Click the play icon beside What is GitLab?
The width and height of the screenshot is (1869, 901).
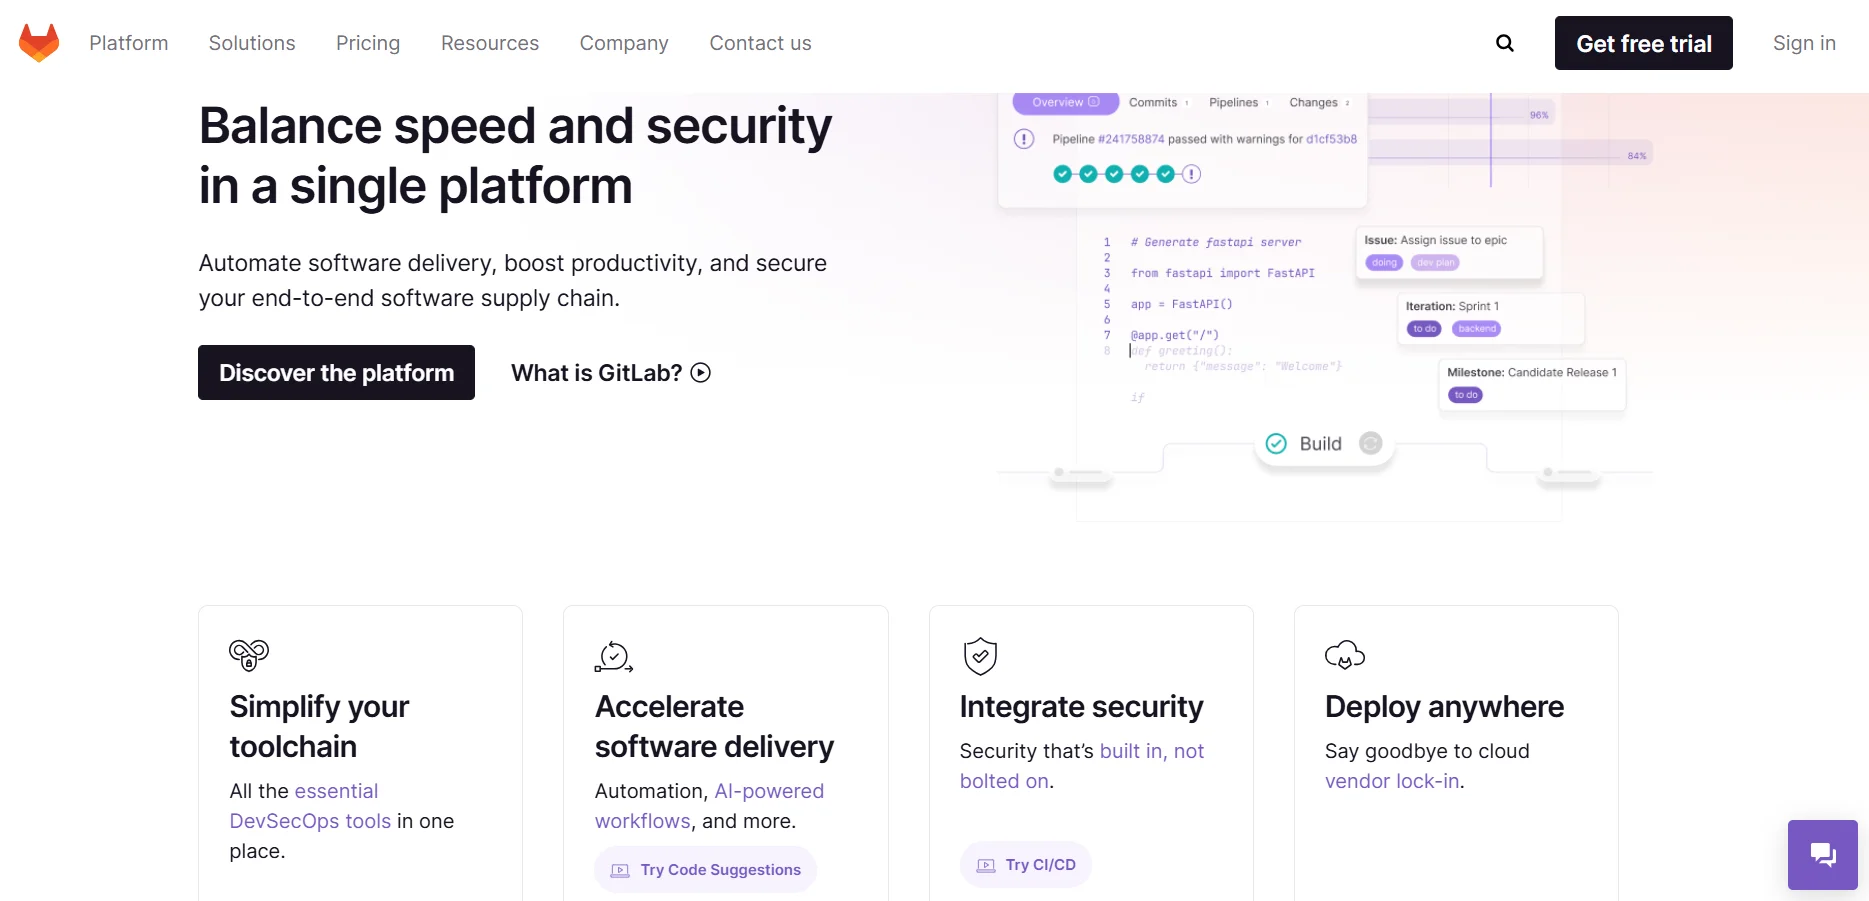click(701, 373)
